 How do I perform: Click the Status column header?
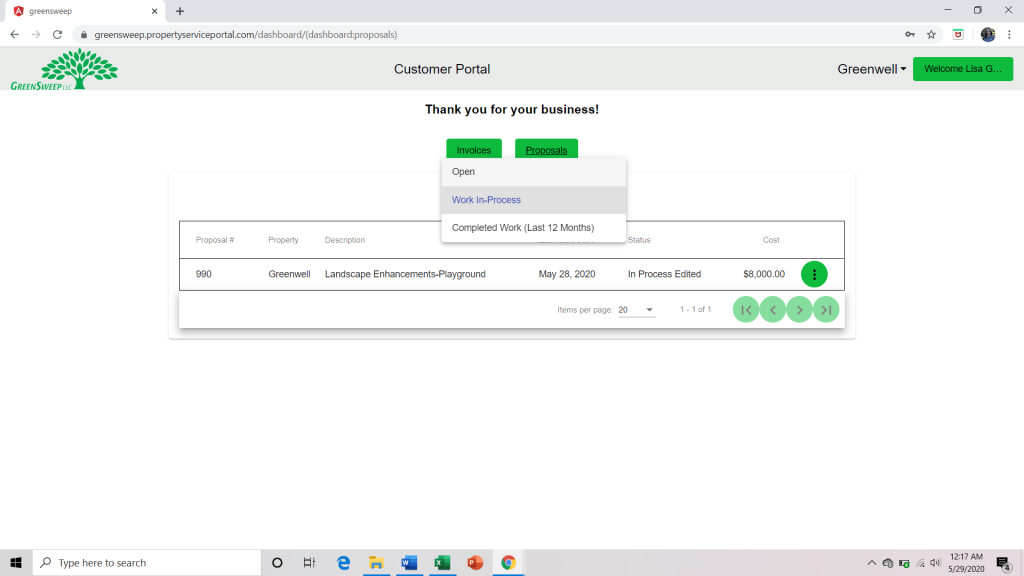(x=639, y=240)
